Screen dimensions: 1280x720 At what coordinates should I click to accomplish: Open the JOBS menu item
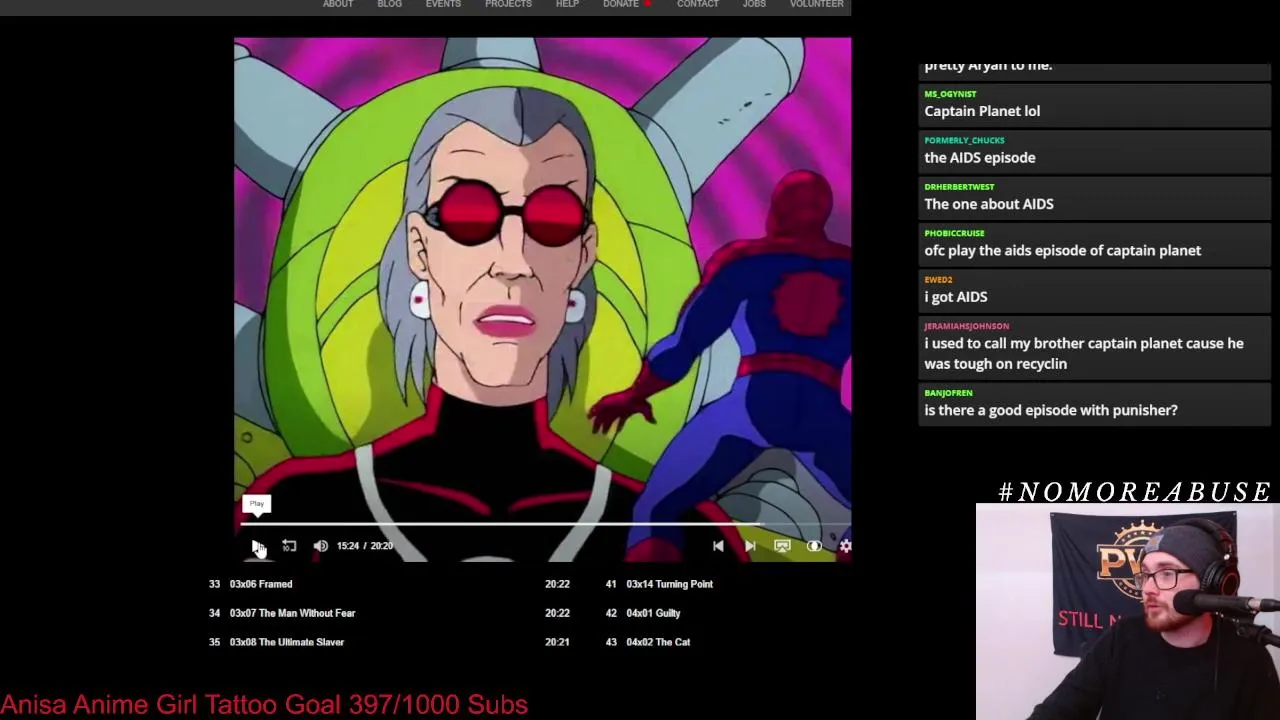click(754, 4)
